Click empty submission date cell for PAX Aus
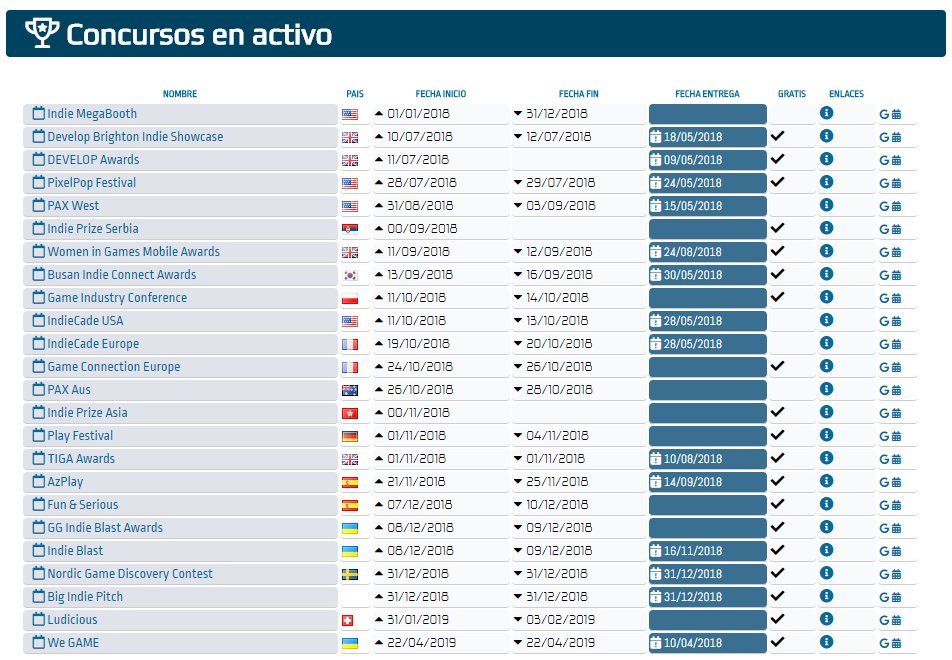This screenshot has width=952, height=660. (x=707, y=390)
